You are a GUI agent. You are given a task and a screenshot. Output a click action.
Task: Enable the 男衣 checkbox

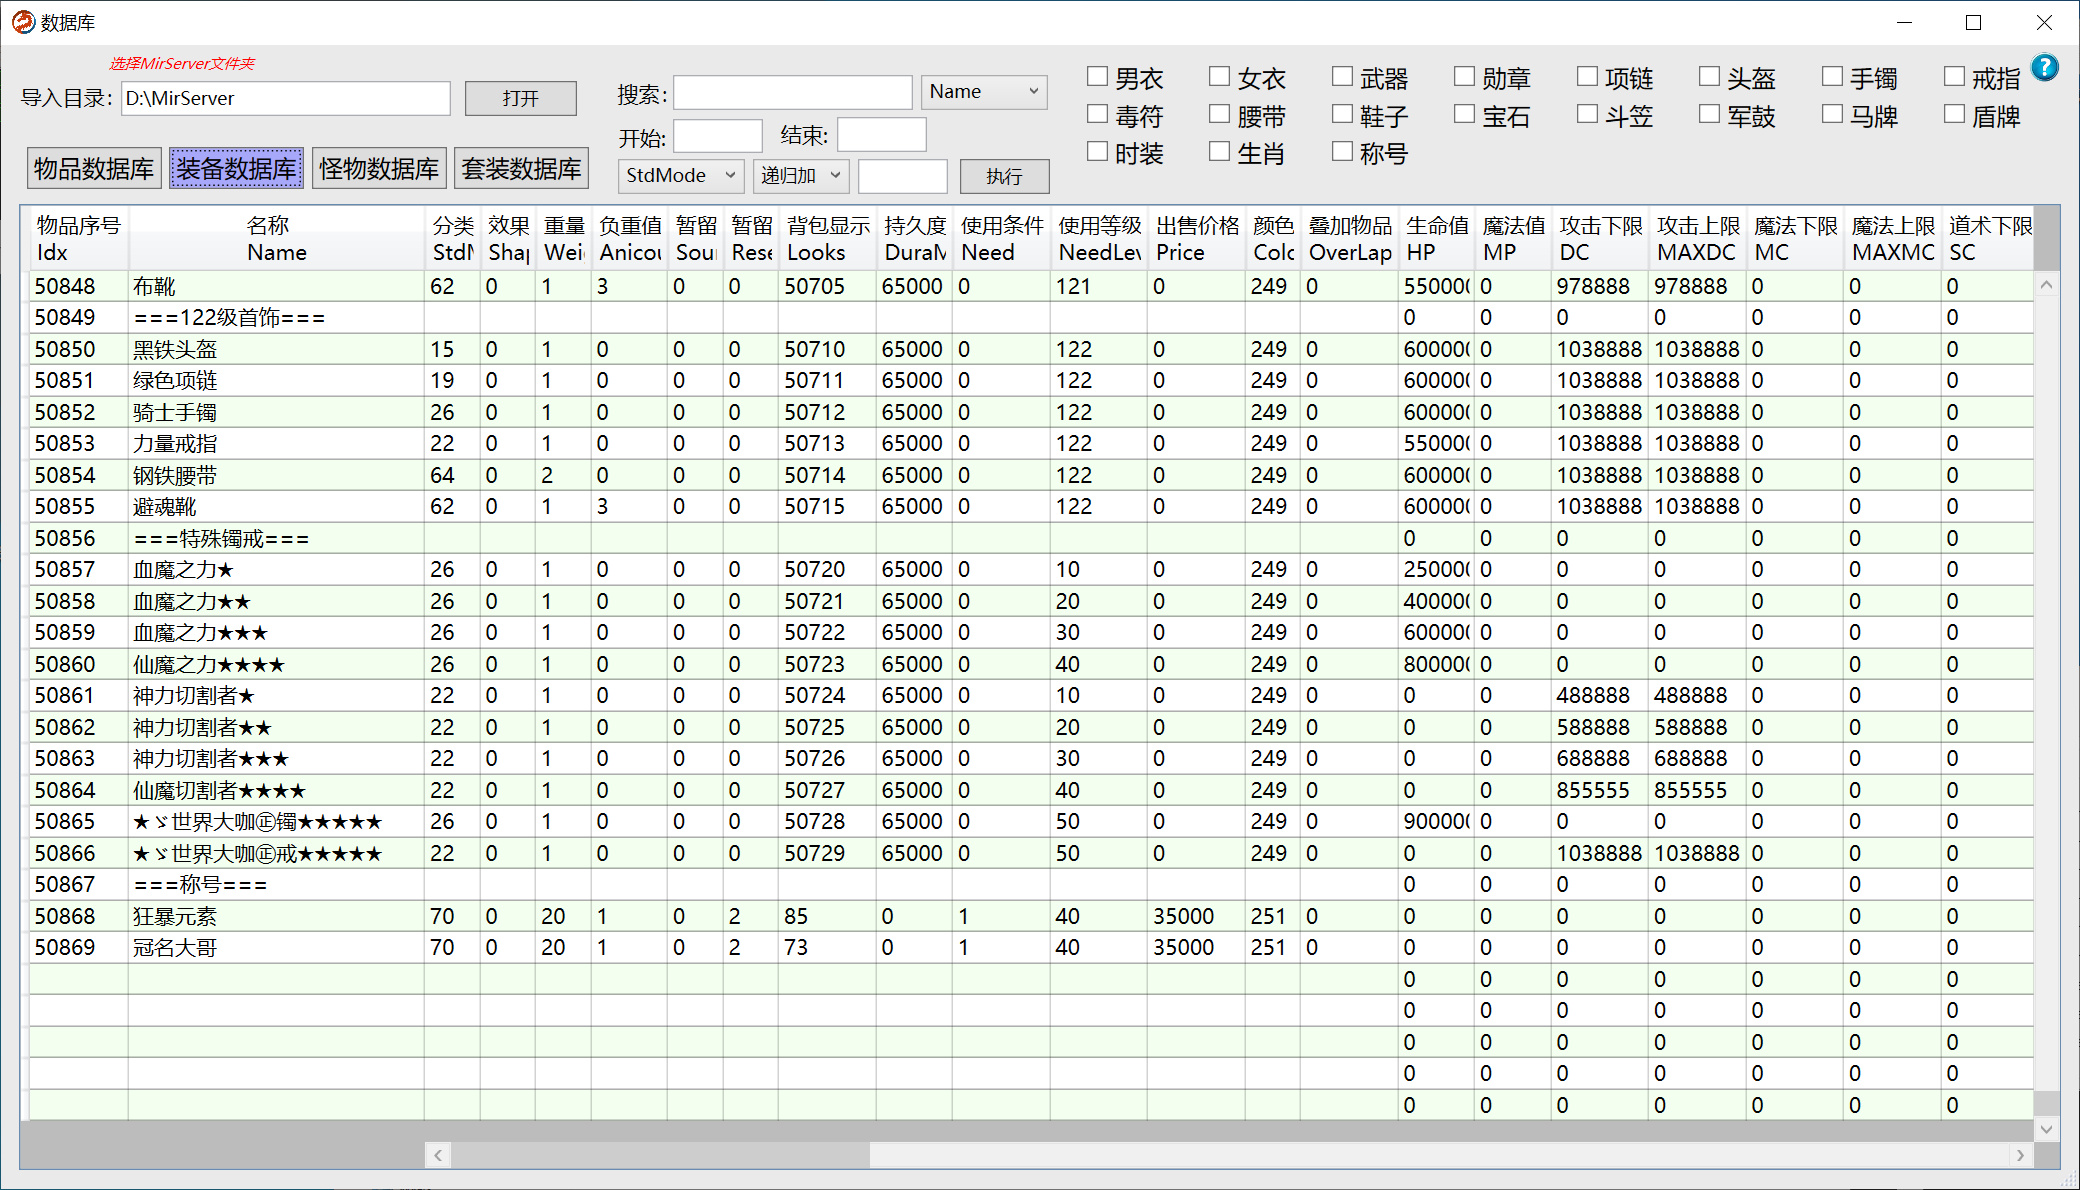point(1097,77)
